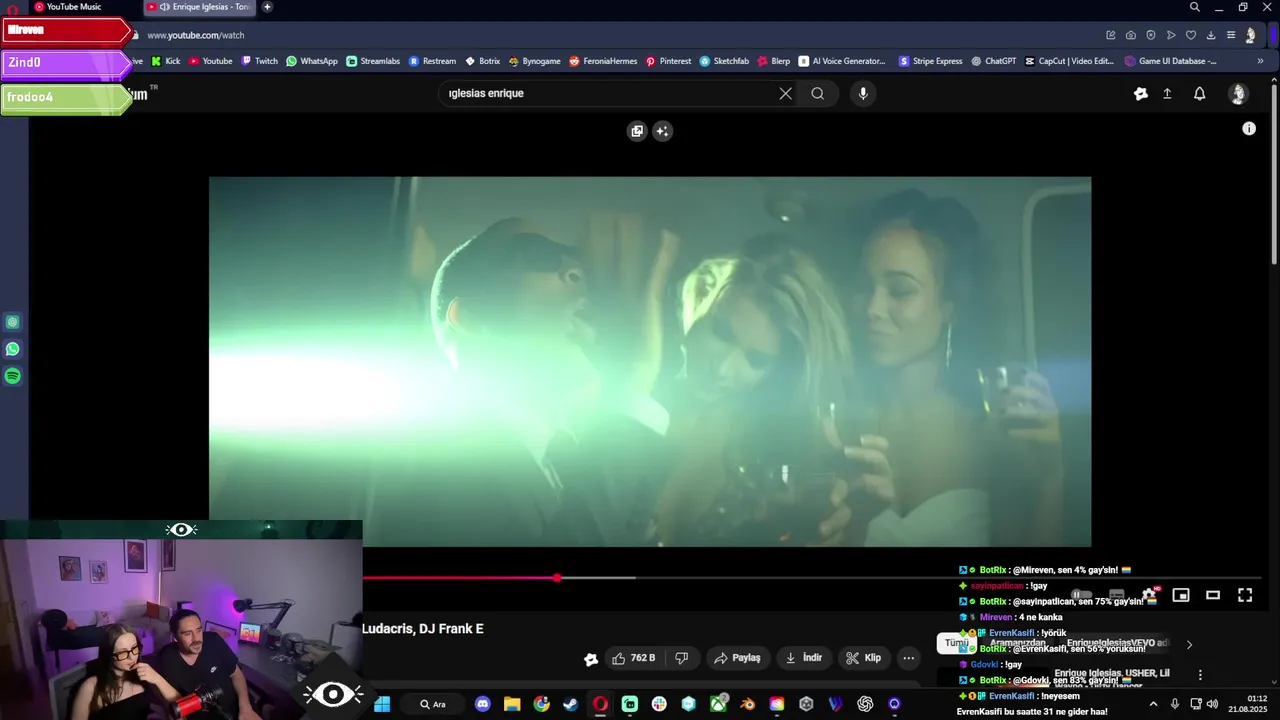Switch to miniplayer mode
The height and width of the screenshot is (720, 1280).
(x=1181, y=595)
